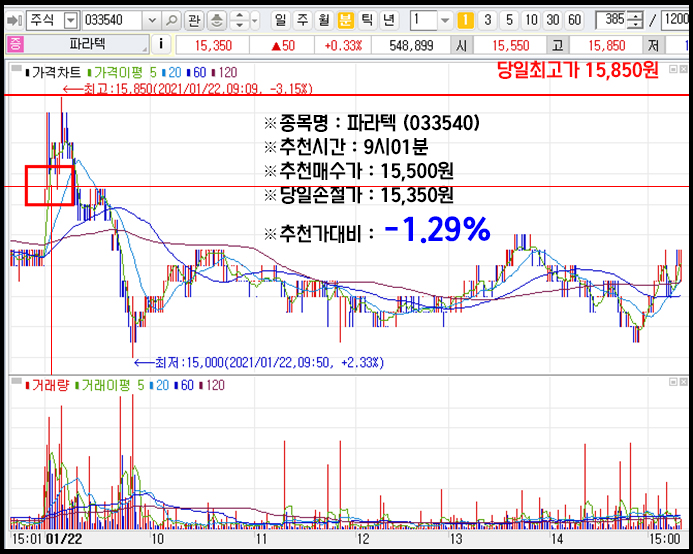Click the stock name 파라텍 box
Viewport: 693px width, 554px height.
[x=88, y=45]
